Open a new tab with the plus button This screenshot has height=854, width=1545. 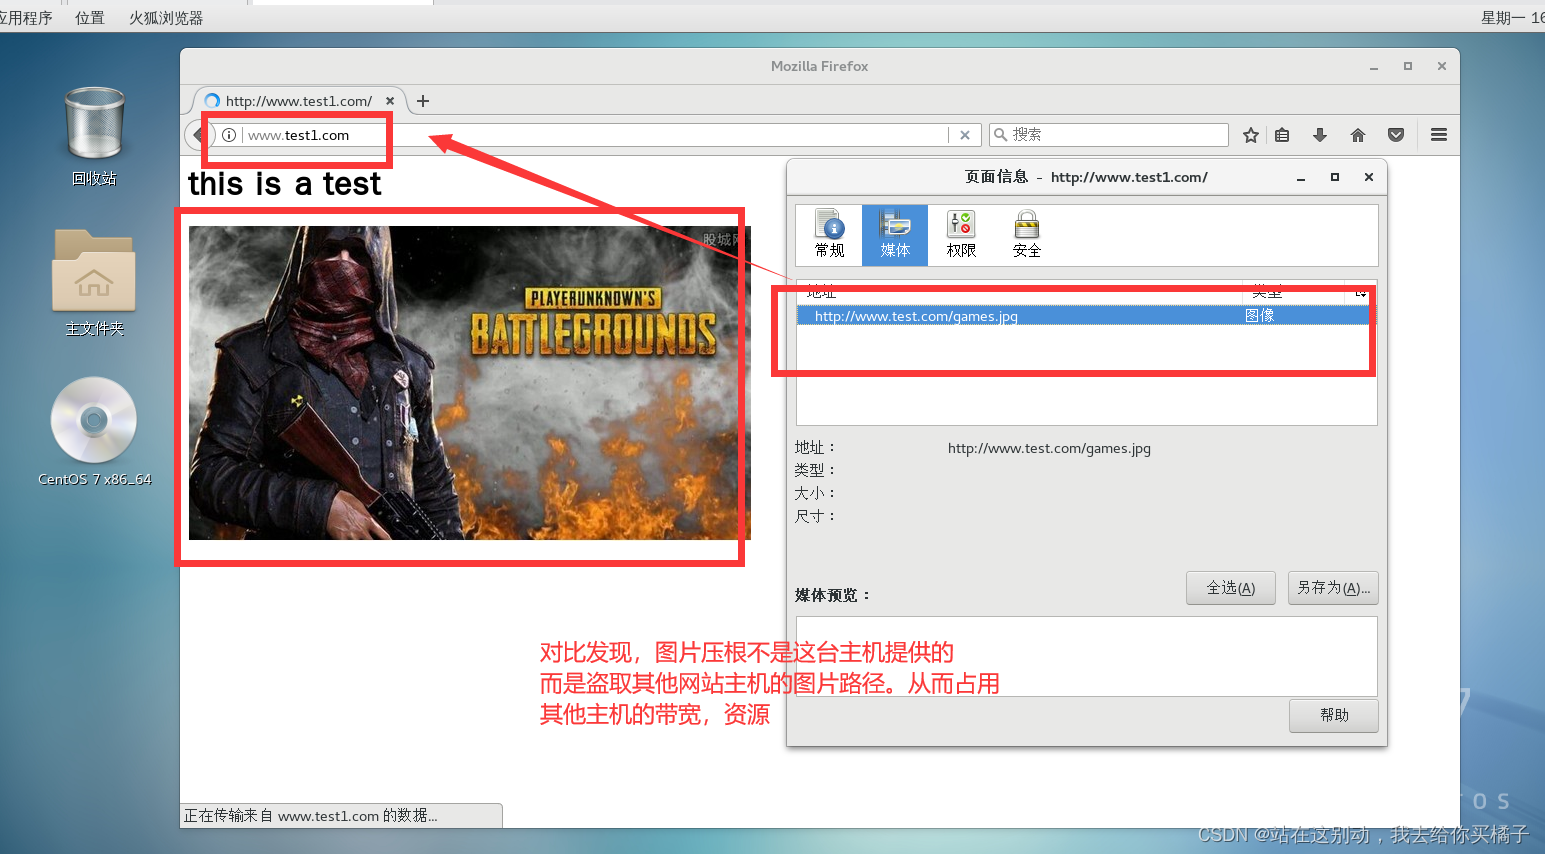click(x=423, y=101)
